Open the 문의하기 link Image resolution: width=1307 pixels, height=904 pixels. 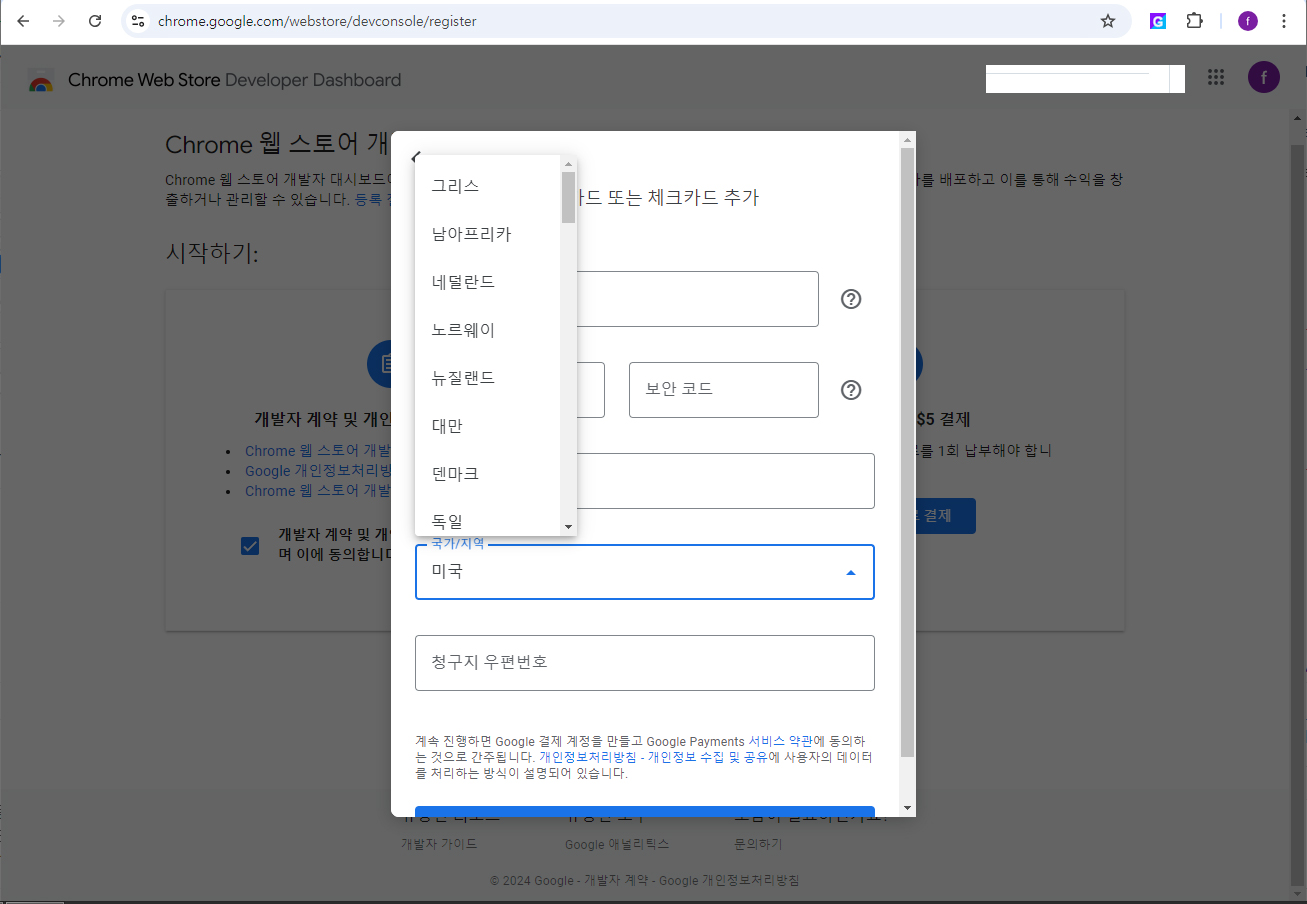coord(758,844)
